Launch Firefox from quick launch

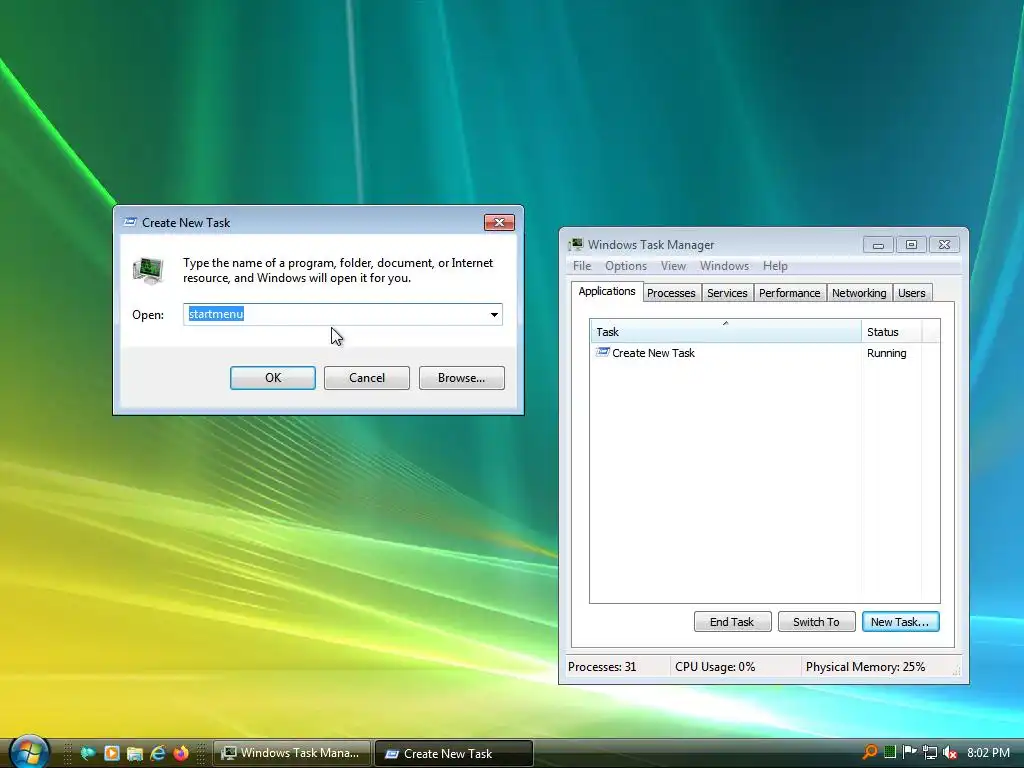pos(181,753)
